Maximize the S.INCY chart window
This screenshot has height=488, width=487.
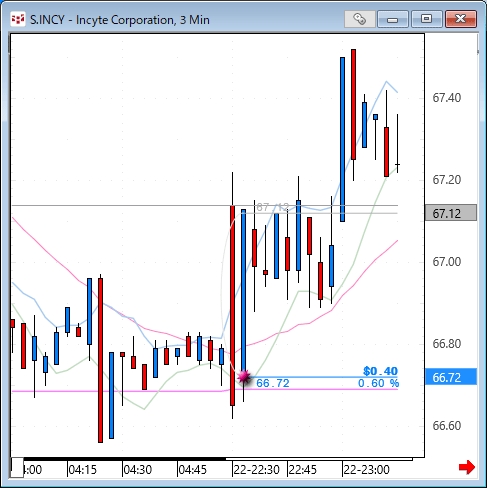(426, 19)
